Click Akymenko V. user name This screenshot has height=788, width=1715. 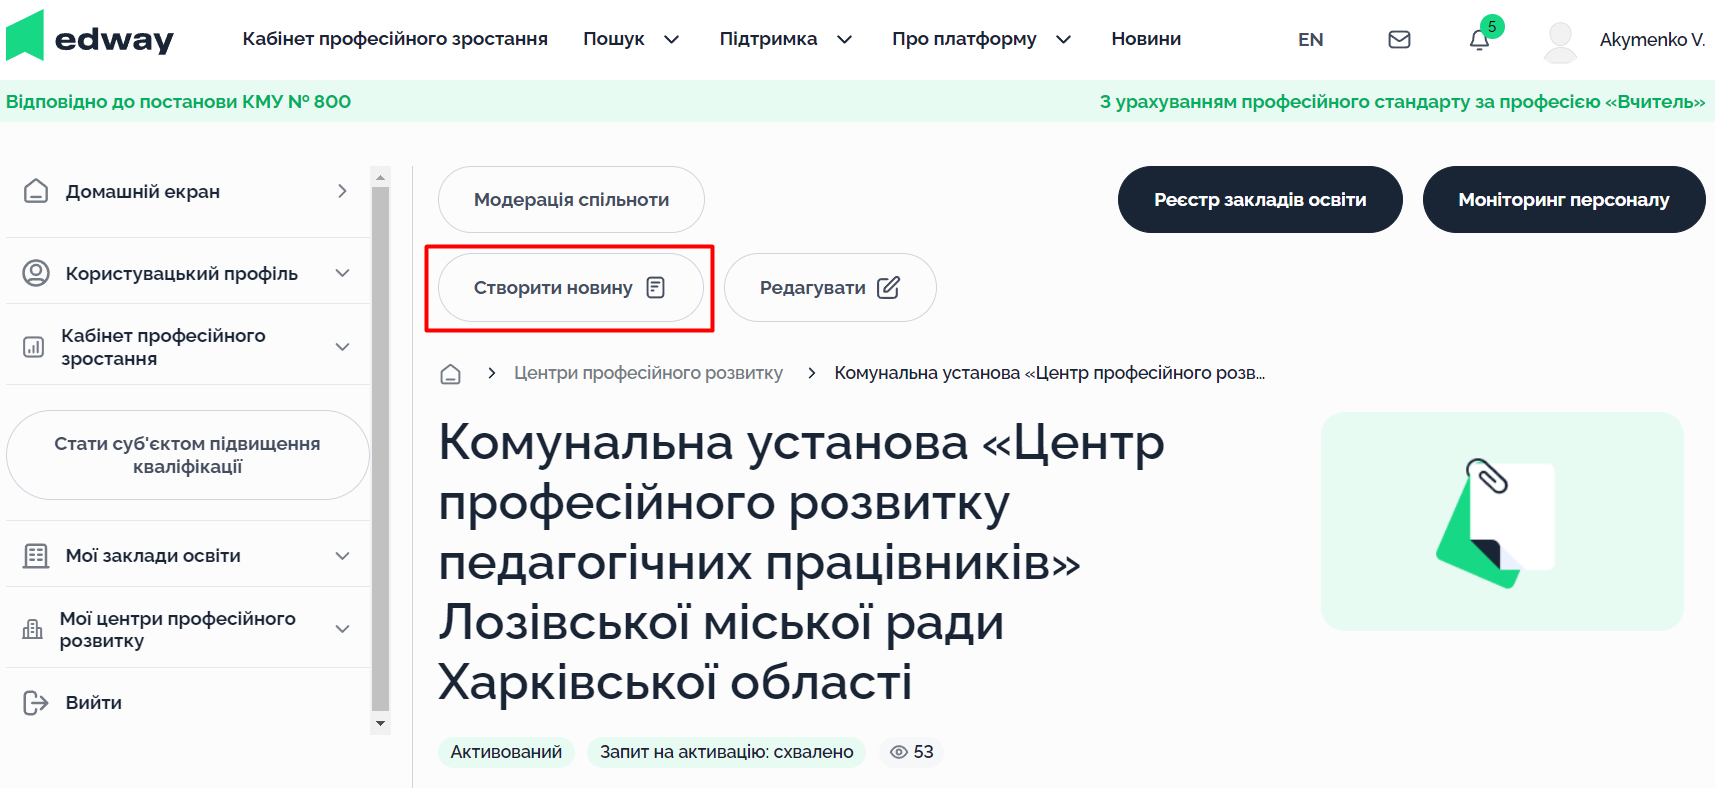pyautogui.click(x=1652, y=40)
